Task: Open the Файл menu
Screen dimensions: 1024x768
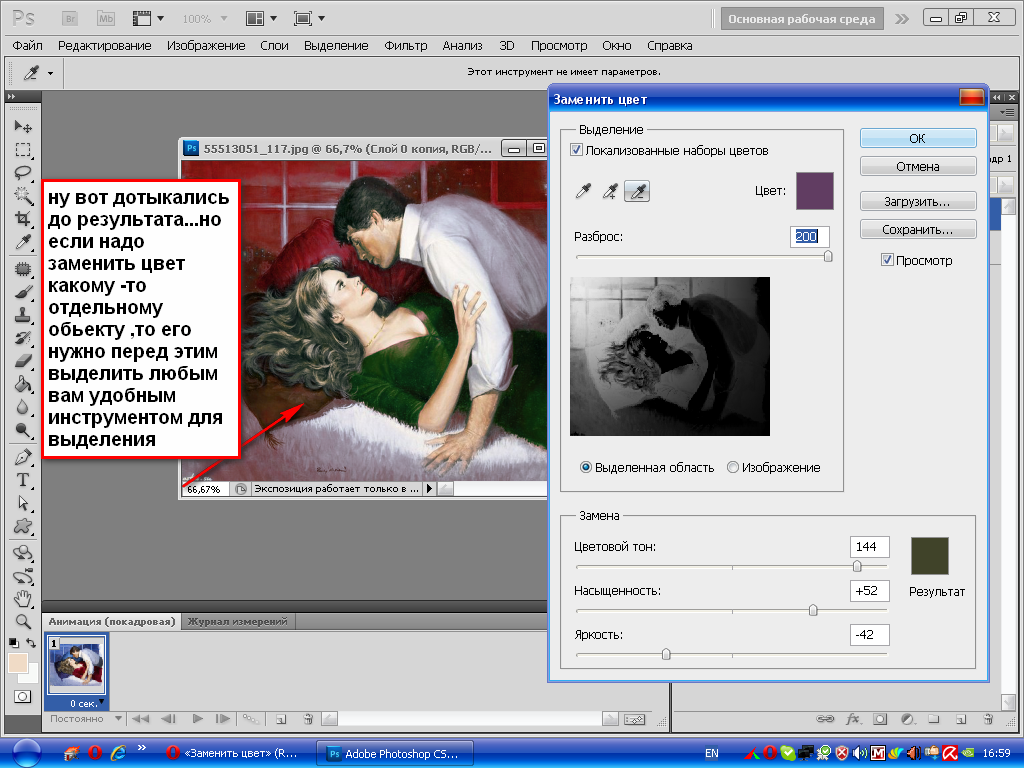Action: tap(27, 46)
